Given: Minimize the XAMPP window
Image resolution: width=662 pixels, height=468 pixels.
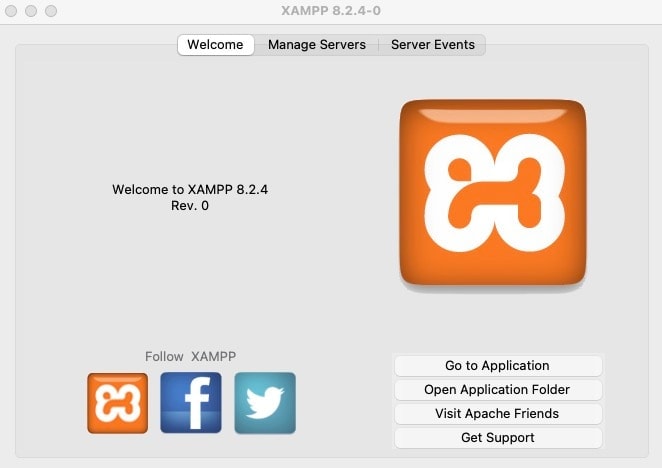Looking at the screenshot, I should (x=31, y=11).
